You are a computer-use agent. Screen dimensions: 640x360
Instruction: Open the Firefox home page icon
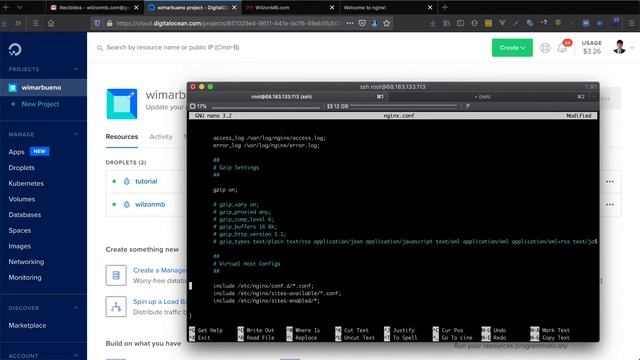[51, 23]
